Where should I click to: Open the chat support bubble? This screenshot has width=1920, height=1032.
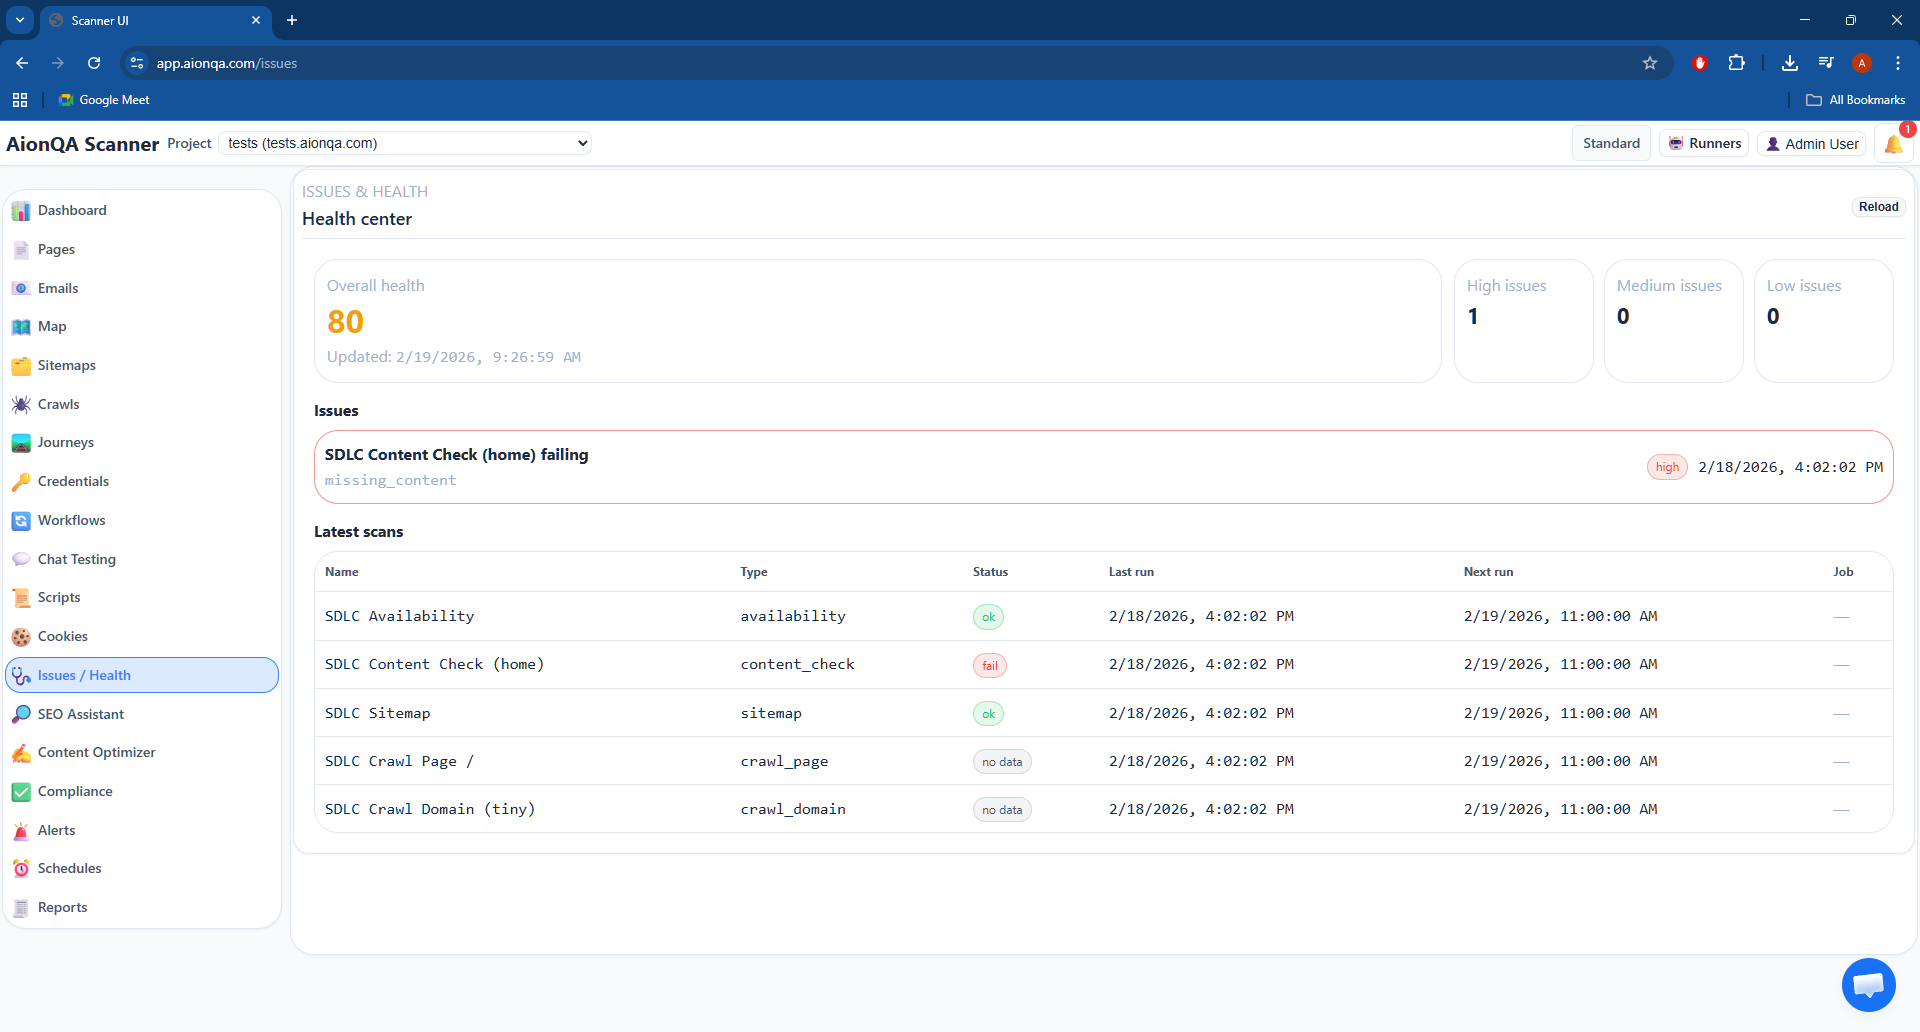[x=1868, y=985]
